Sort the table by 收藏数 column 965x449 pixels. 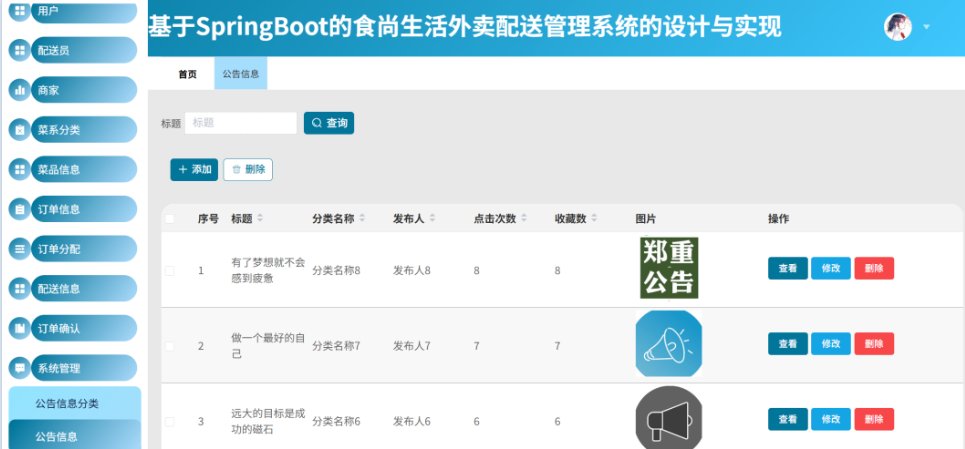pyautogui.click(x=594, y=218)
